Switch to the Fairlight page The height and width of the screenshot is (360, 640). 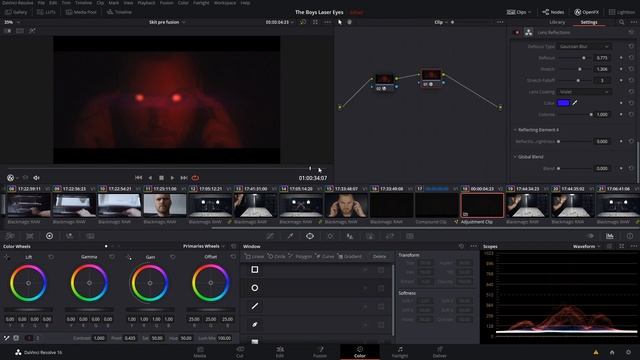[x=400, y=352]
